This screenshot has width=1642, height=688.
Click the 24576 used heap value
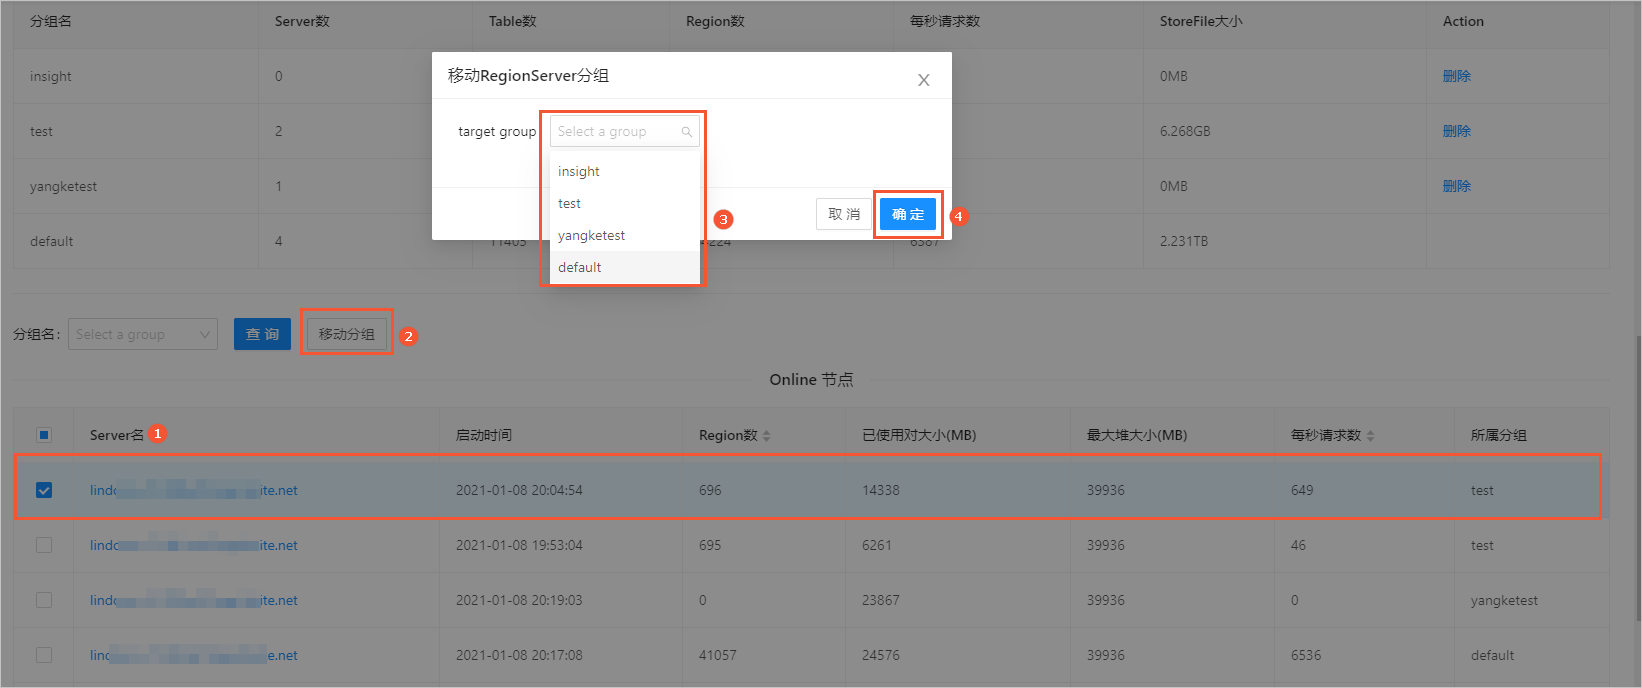881,655
